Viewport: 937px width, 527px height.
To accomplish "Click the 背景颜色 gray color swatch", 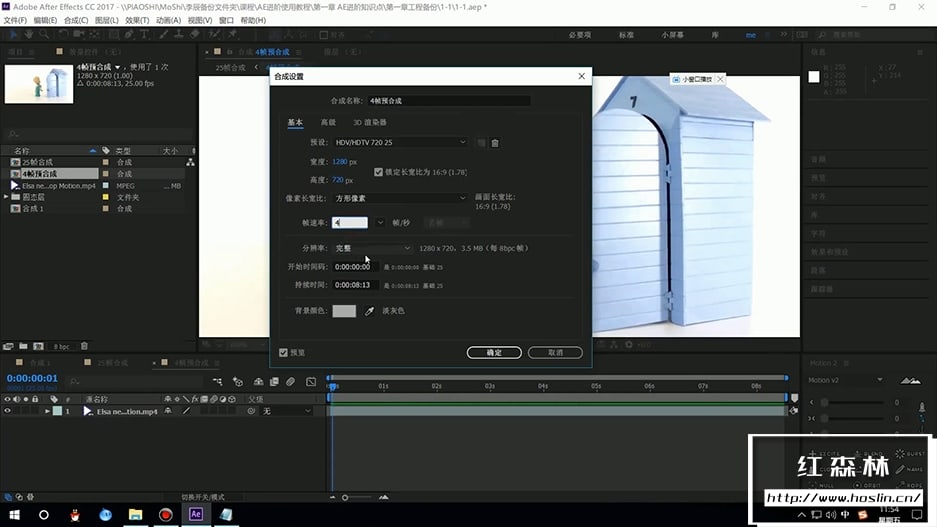I will pos(344,311).
